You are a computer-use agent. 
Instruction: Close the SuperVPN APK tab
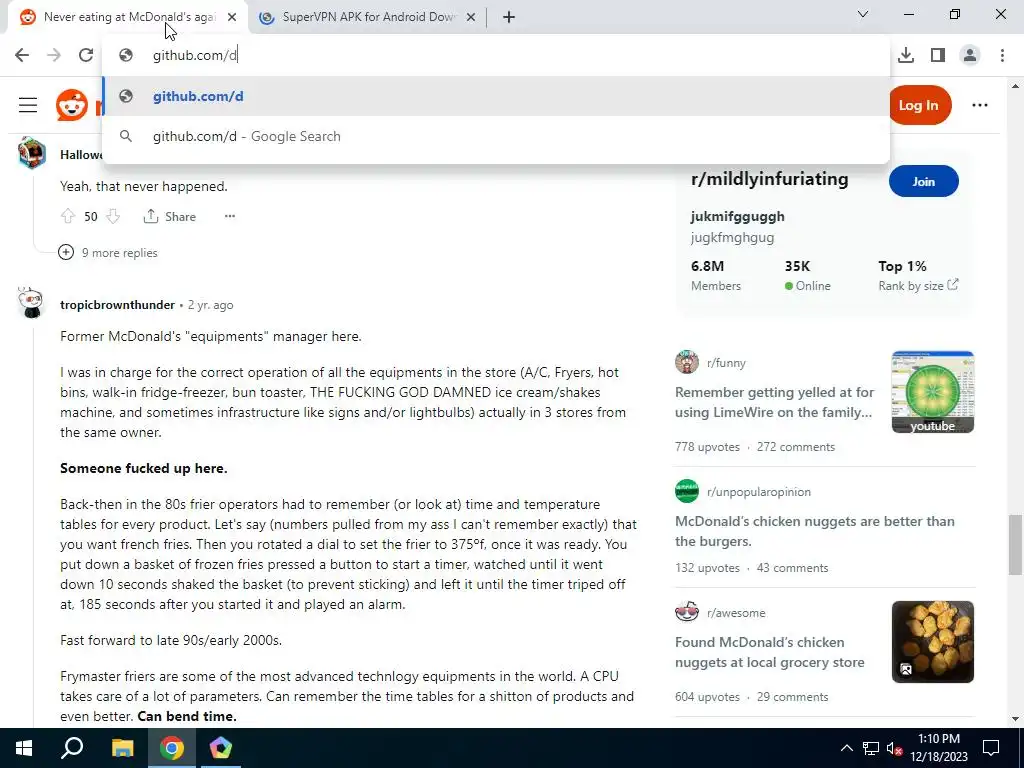pos(471,18)
